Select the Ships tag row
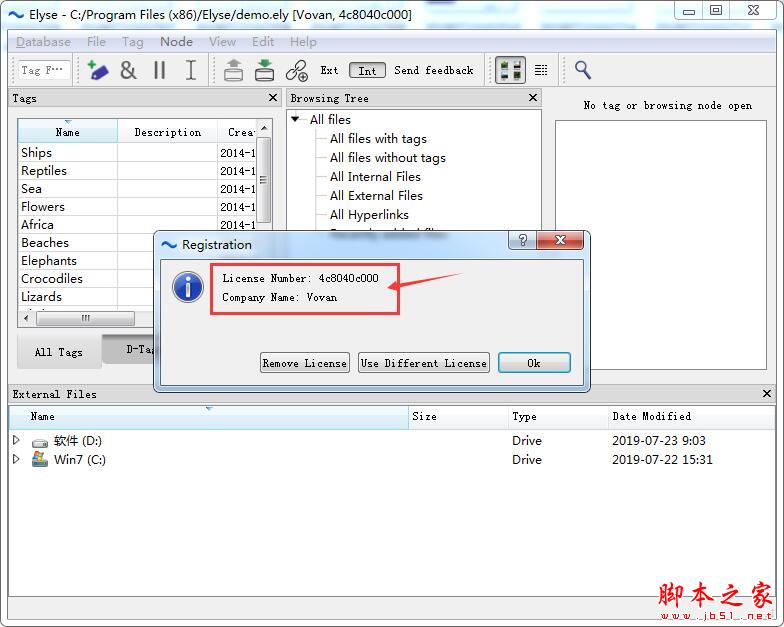This screenshot has height=627, width=784. (x=138, y=152)
